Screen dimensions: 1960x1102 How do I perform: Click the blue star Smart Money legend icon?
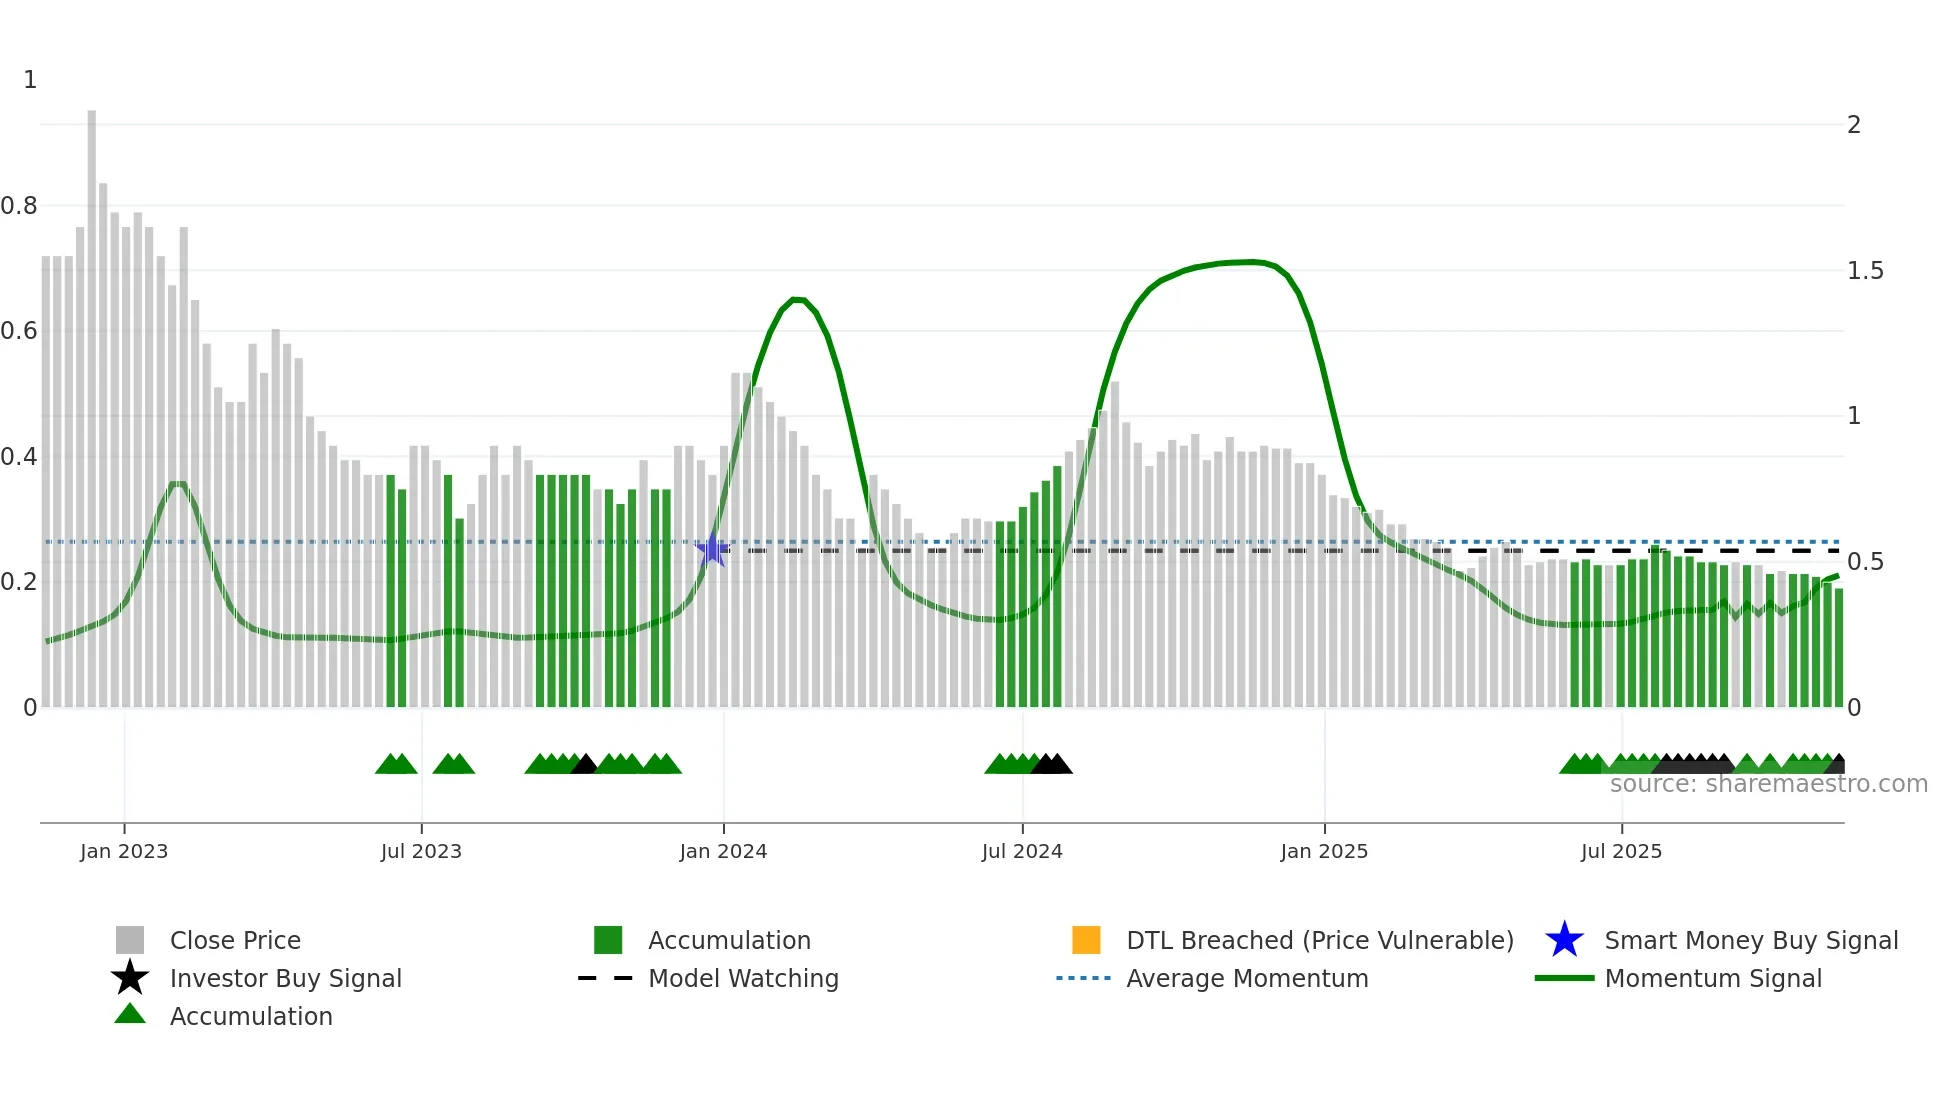[1564, 940]
